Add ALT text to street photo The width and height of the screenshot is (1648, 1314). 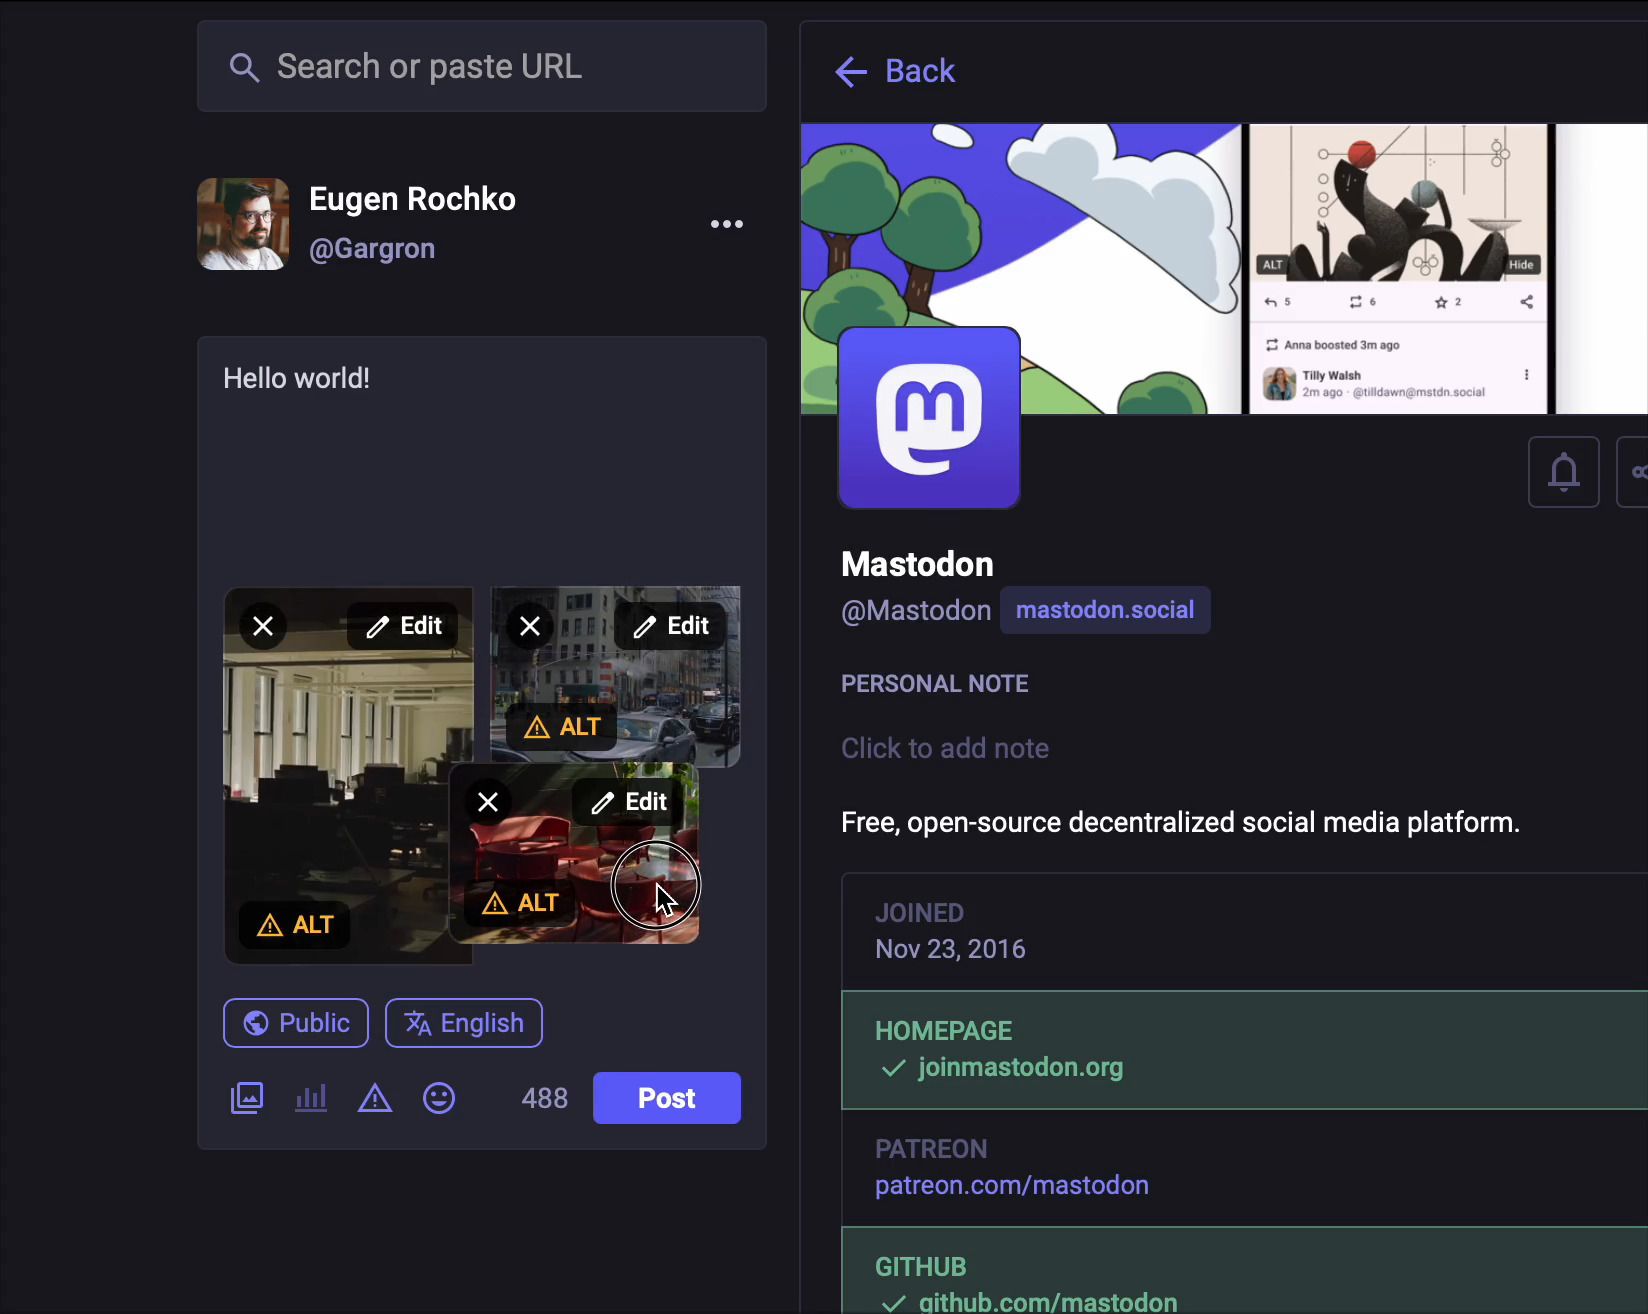(x=562, y=727)
